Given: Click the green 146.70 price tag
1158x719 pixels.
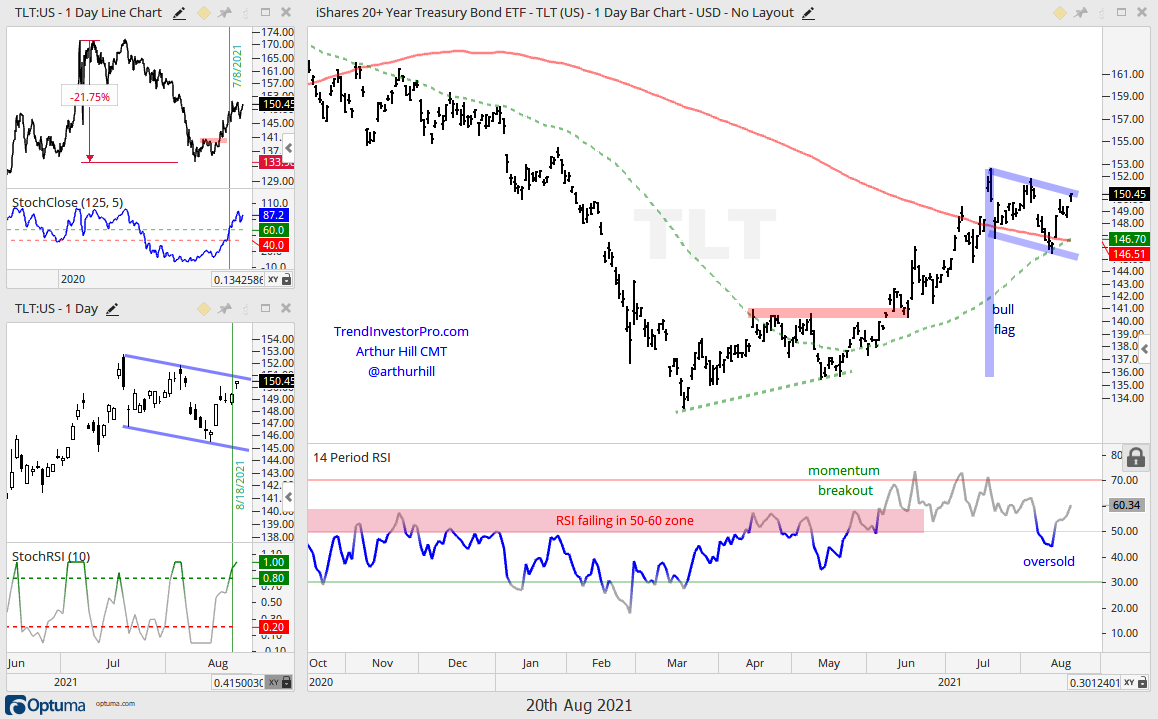Looking at the screenshot, I should point(1129,239).
